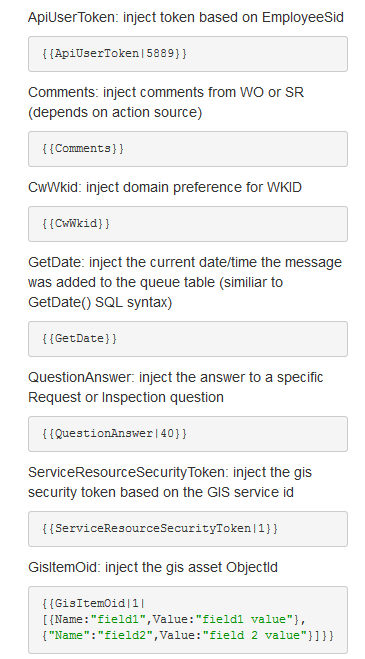This screenshot has height=659, width=365.
Task: Click the ServiceResourceSecurityToken description paragraph
Action: pos(170,482)
